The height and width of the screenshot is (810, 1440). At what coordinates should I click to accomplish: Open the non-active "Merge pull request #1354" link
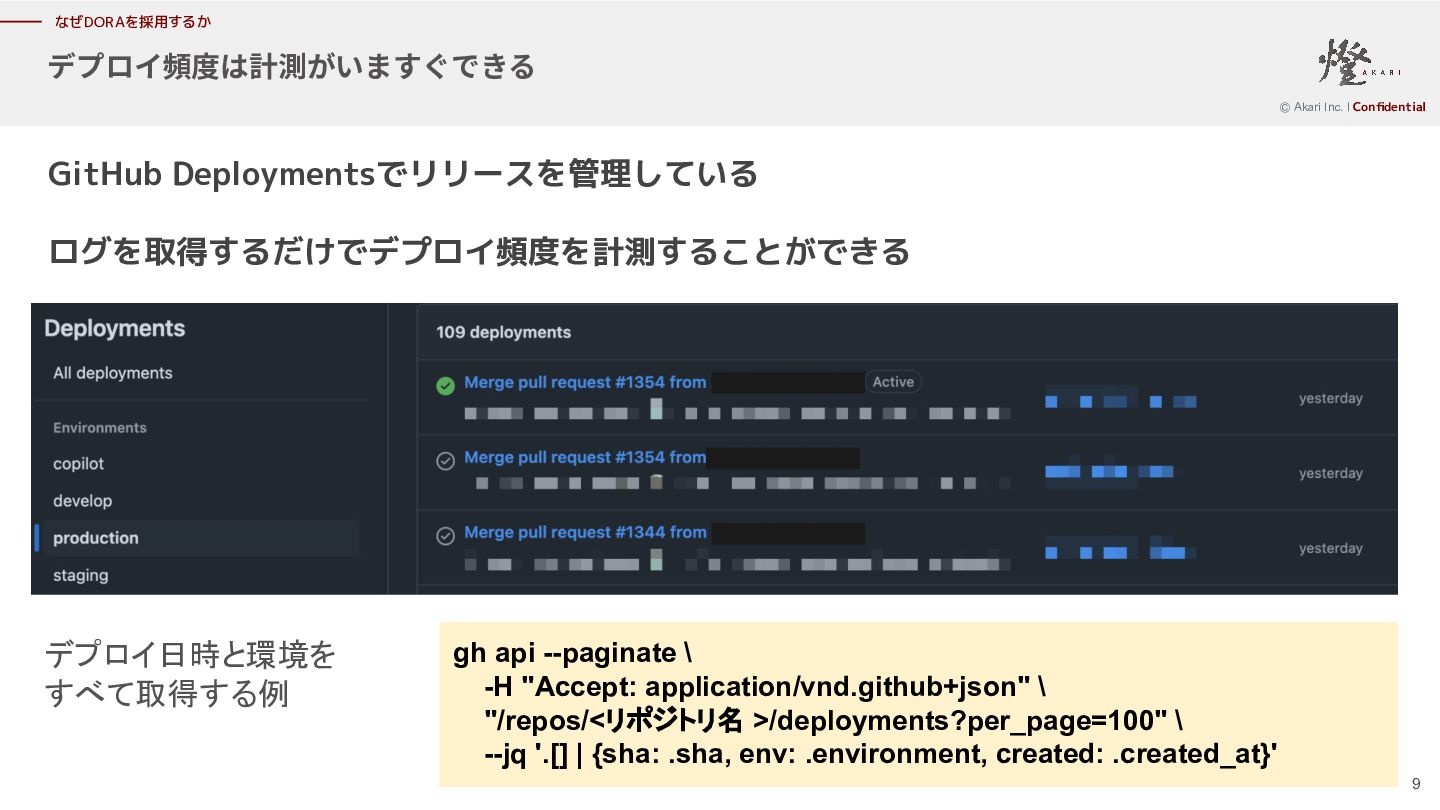[585, 457]
